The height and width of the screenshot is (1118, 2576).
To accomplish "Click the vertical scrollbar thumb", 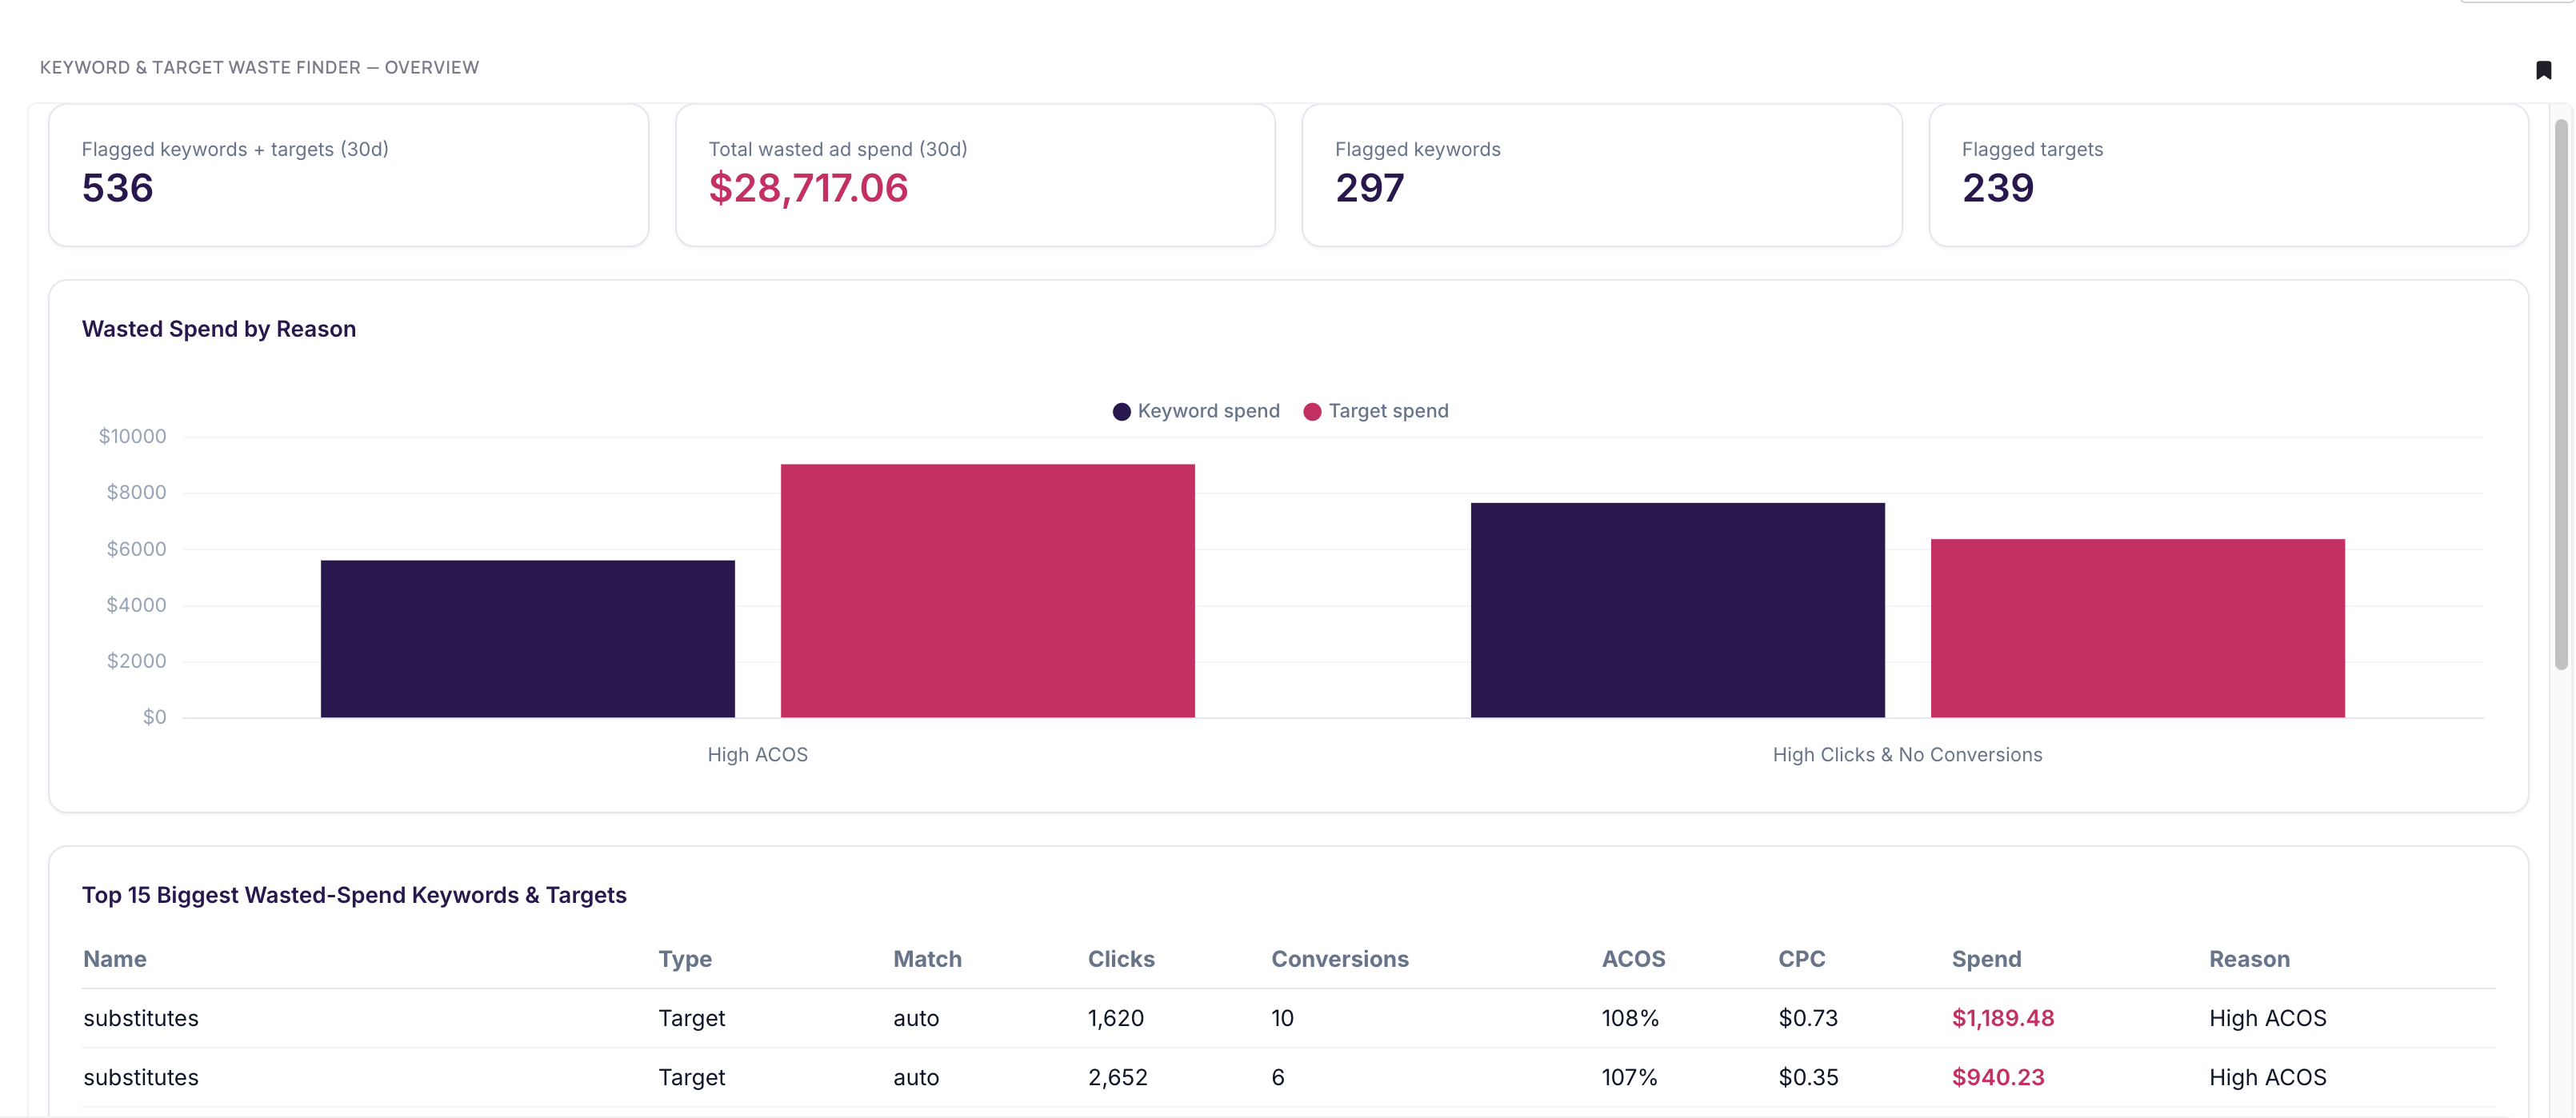I will coord(2561,394).
